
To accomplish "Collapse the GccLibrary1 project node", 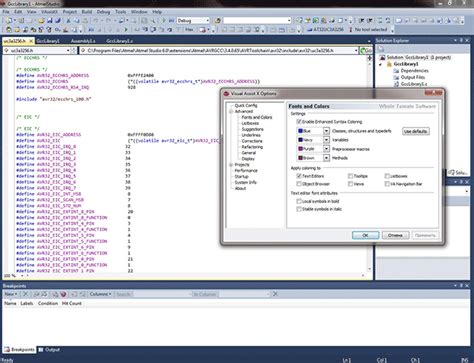I will pyautogui.click(x=381, y=64).
